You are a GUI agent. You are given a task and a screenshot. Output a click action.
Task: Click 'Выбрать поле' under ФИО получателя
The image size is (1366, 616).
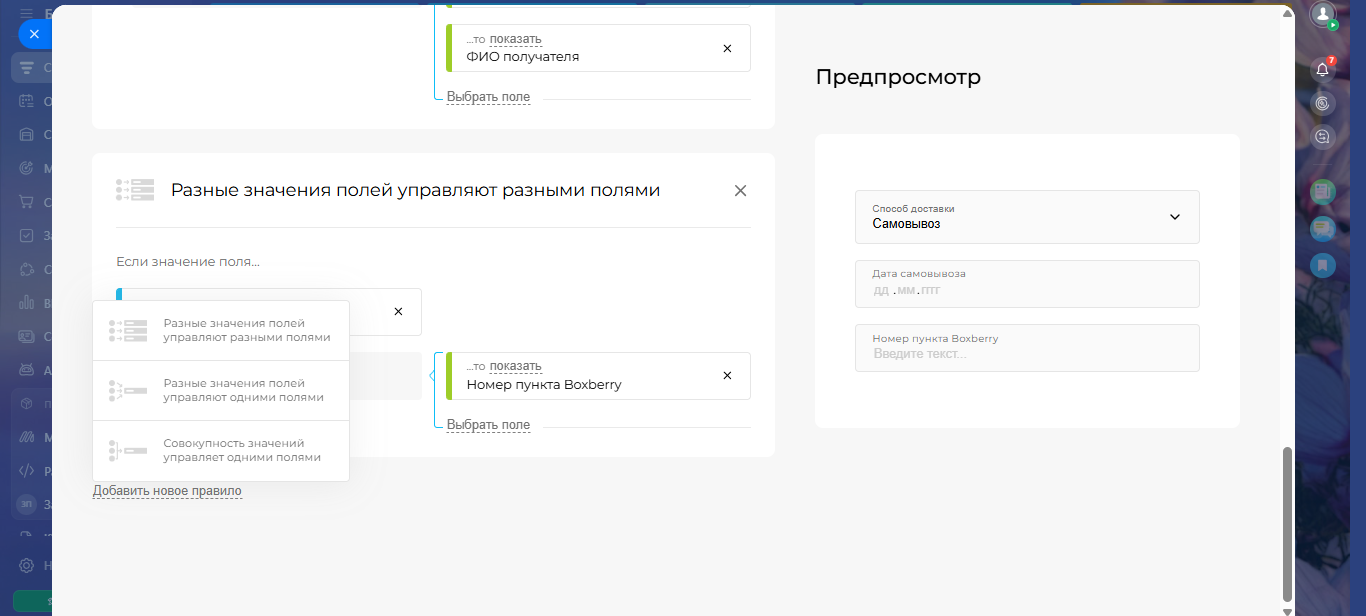[x=488, y=97]
